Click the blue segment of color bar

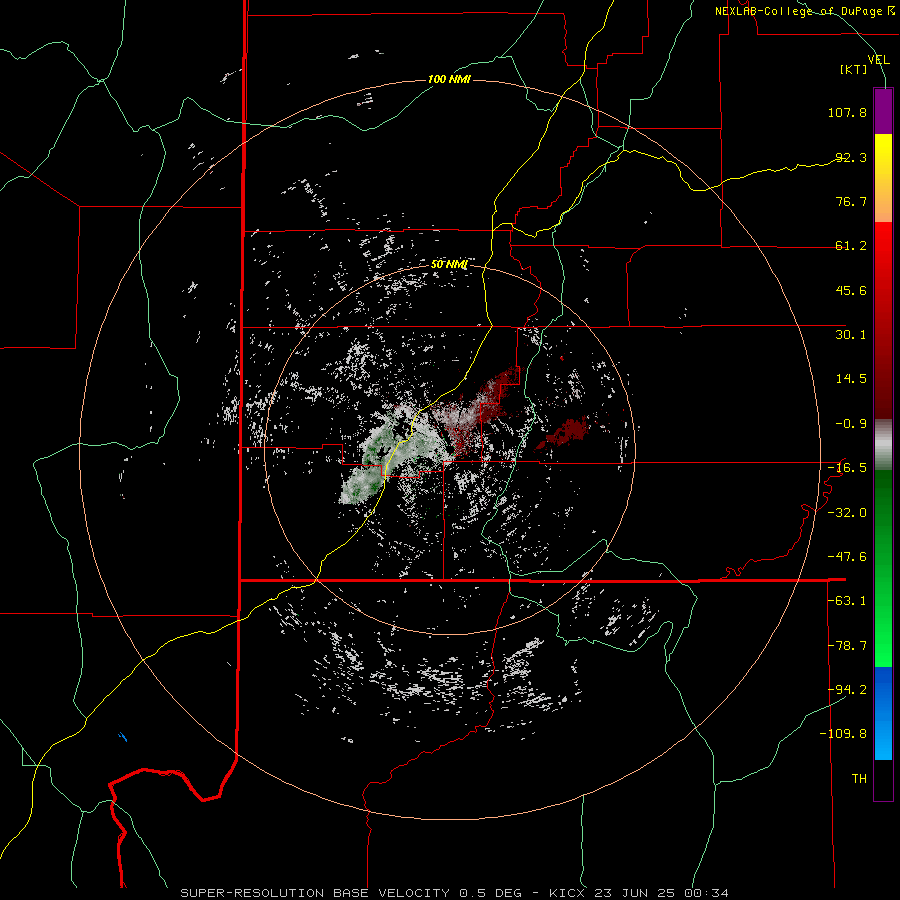click(x=883, y=713)
